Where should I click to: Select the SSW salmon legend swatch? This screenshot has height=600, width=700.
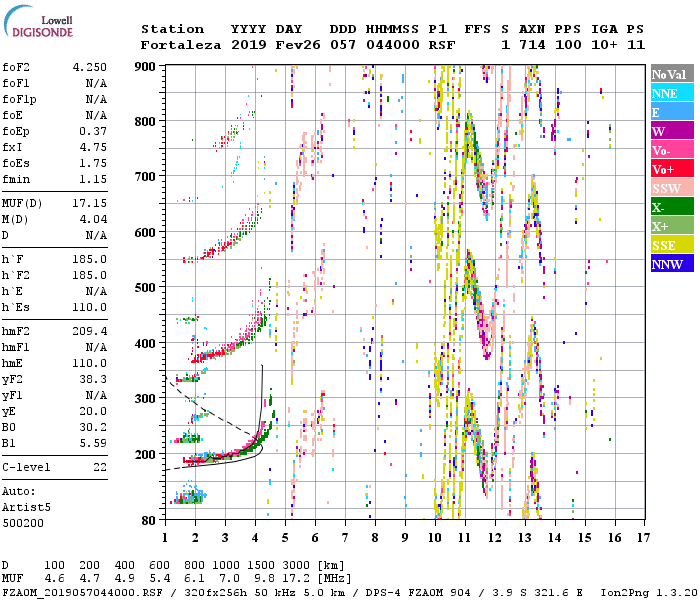[672, 188]
